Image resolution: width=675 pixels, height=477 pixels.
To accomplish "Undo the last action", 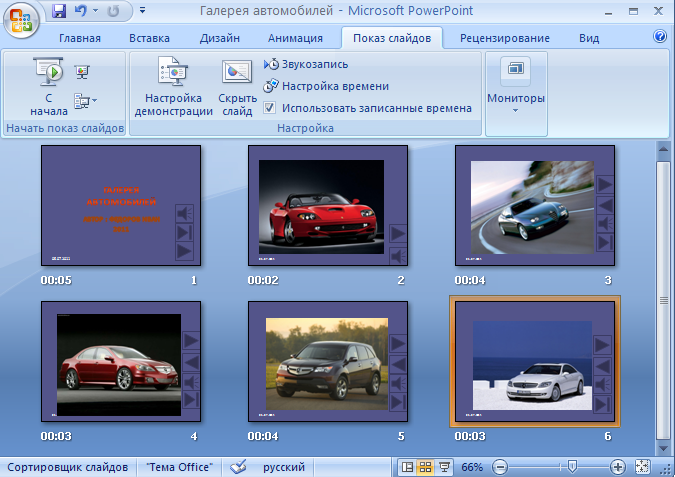I will point(81,12).
